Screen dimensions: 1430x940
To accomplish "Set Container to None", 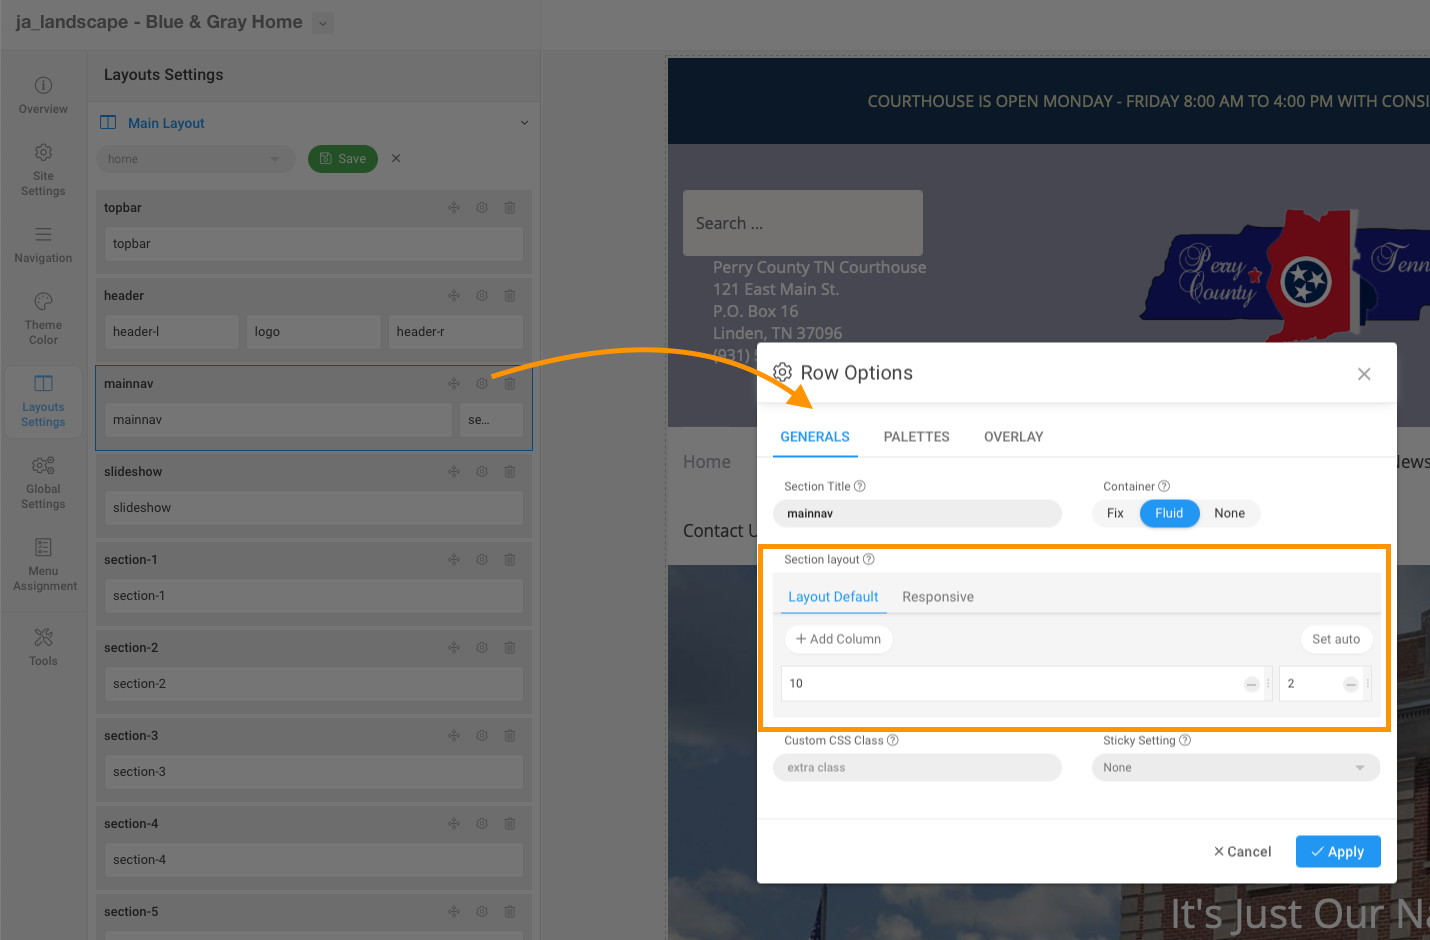I will [1230, 513].
